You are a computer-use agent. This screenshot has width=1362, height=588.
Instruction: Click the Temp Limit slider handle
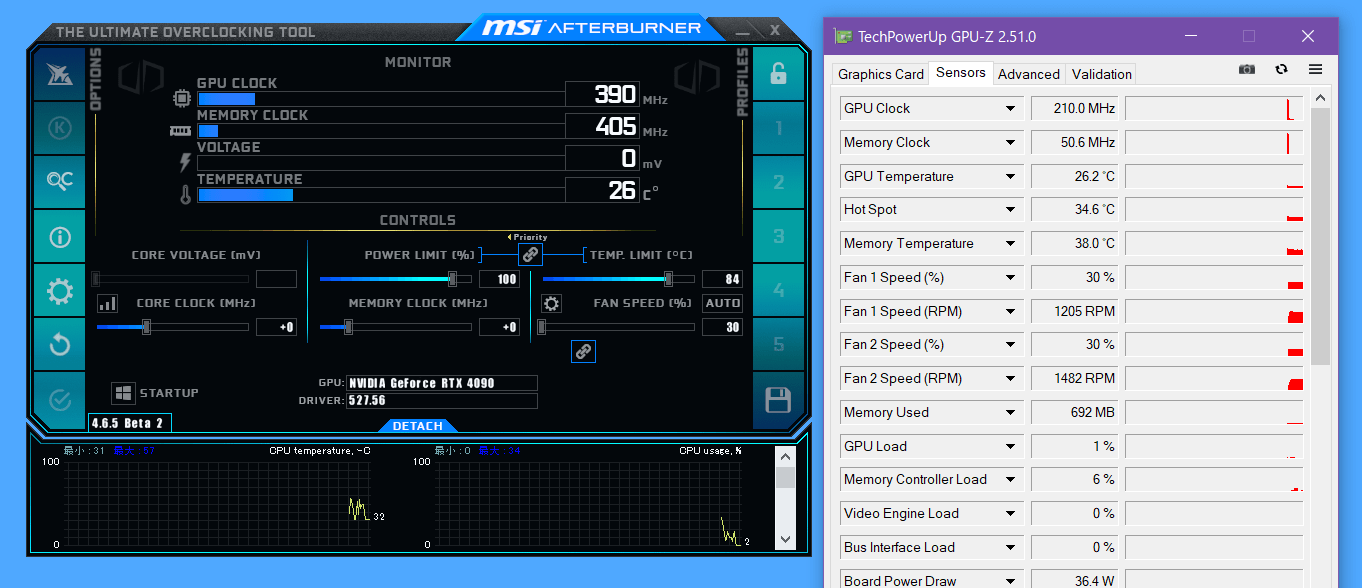[668, 279]
